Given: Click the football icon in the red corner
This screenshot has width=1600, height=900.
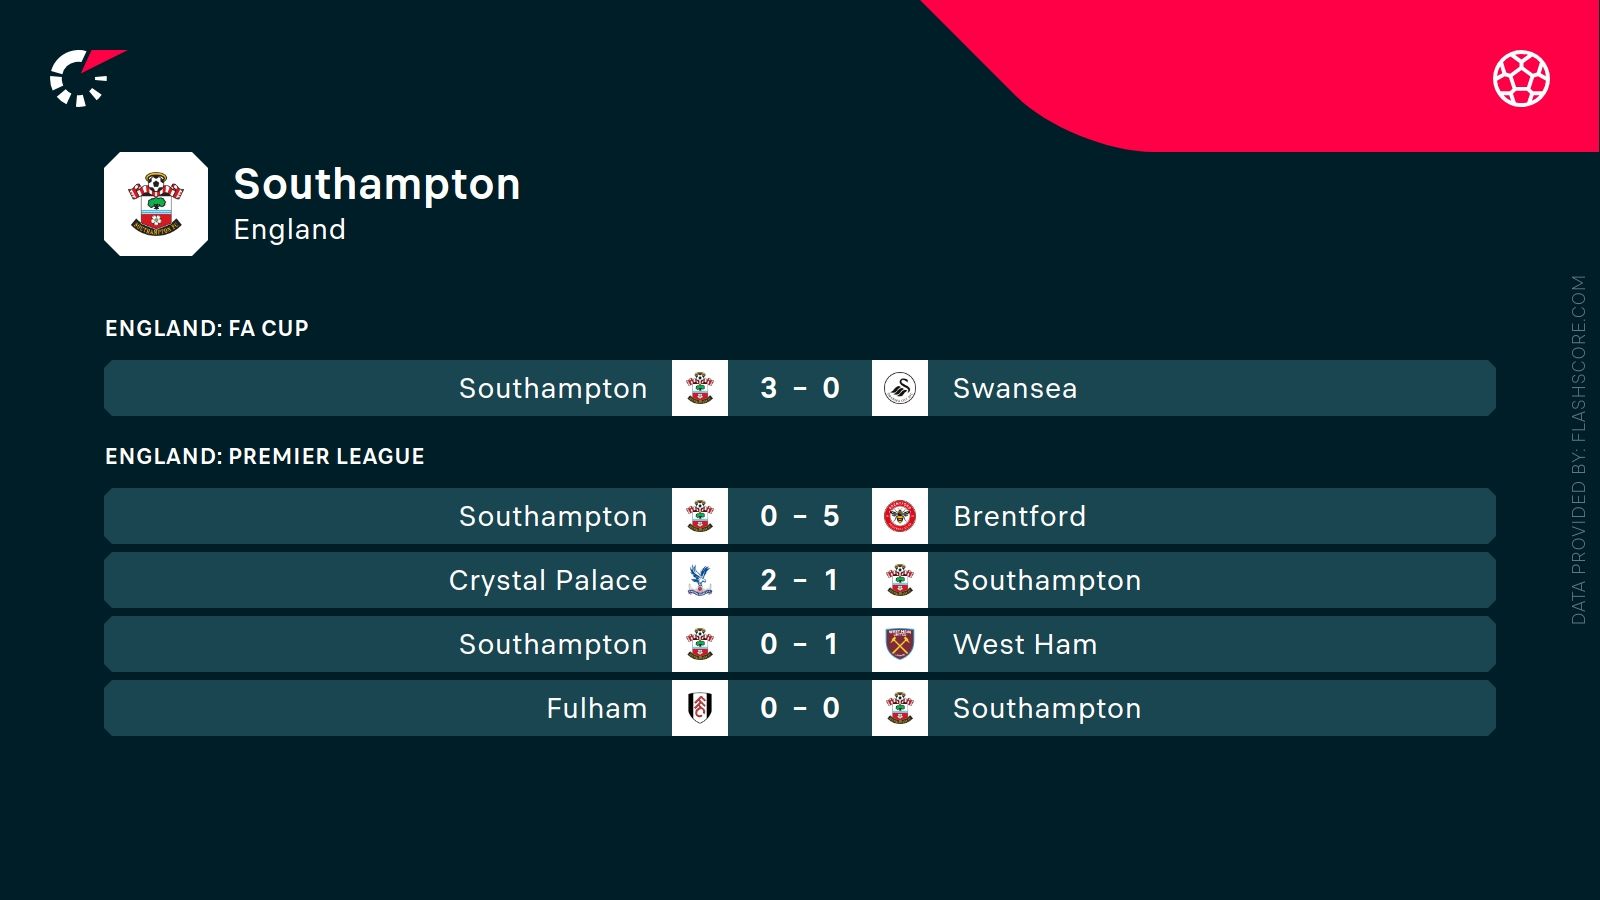Looking at the screenshot, I should [1521, 78].
